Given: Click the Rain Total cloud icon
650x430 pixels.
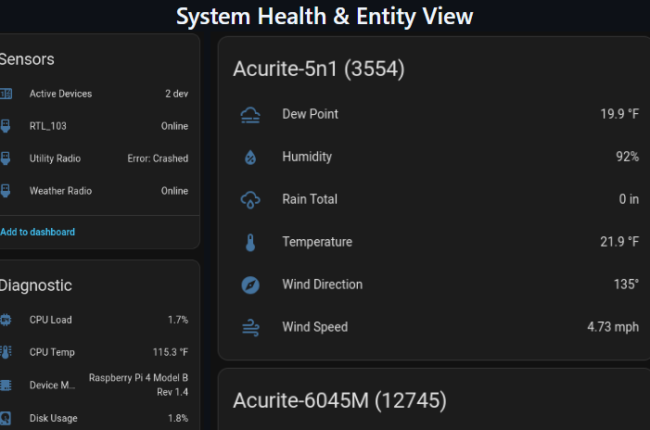Looking at the screenshot, I should click(x=250, y=200).
